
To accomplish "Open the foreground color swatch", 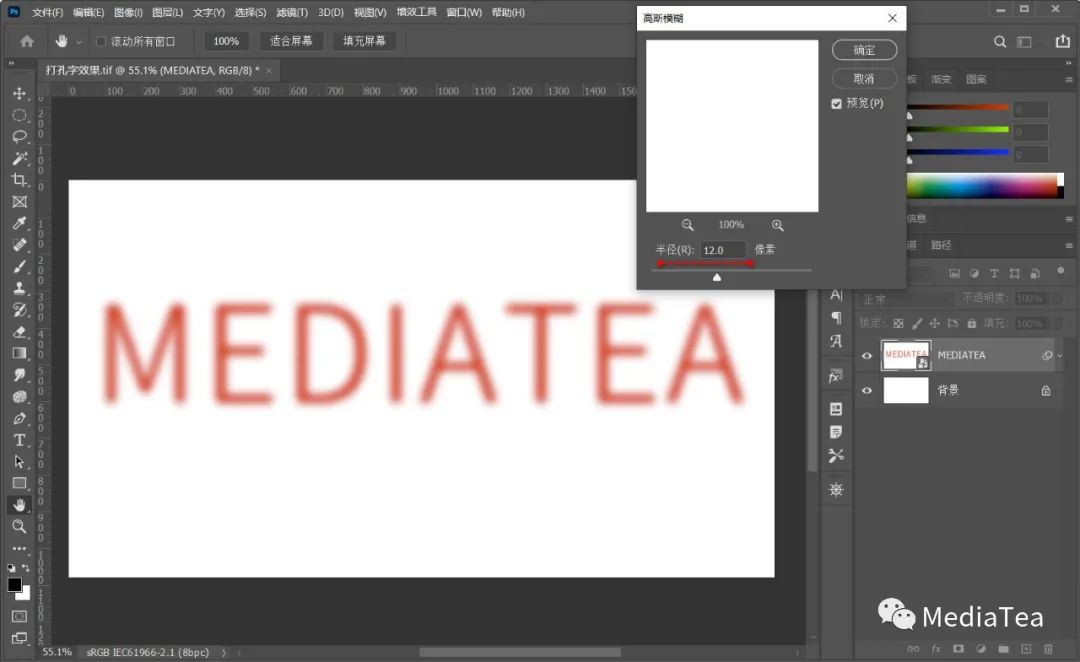I will [14, 585].
